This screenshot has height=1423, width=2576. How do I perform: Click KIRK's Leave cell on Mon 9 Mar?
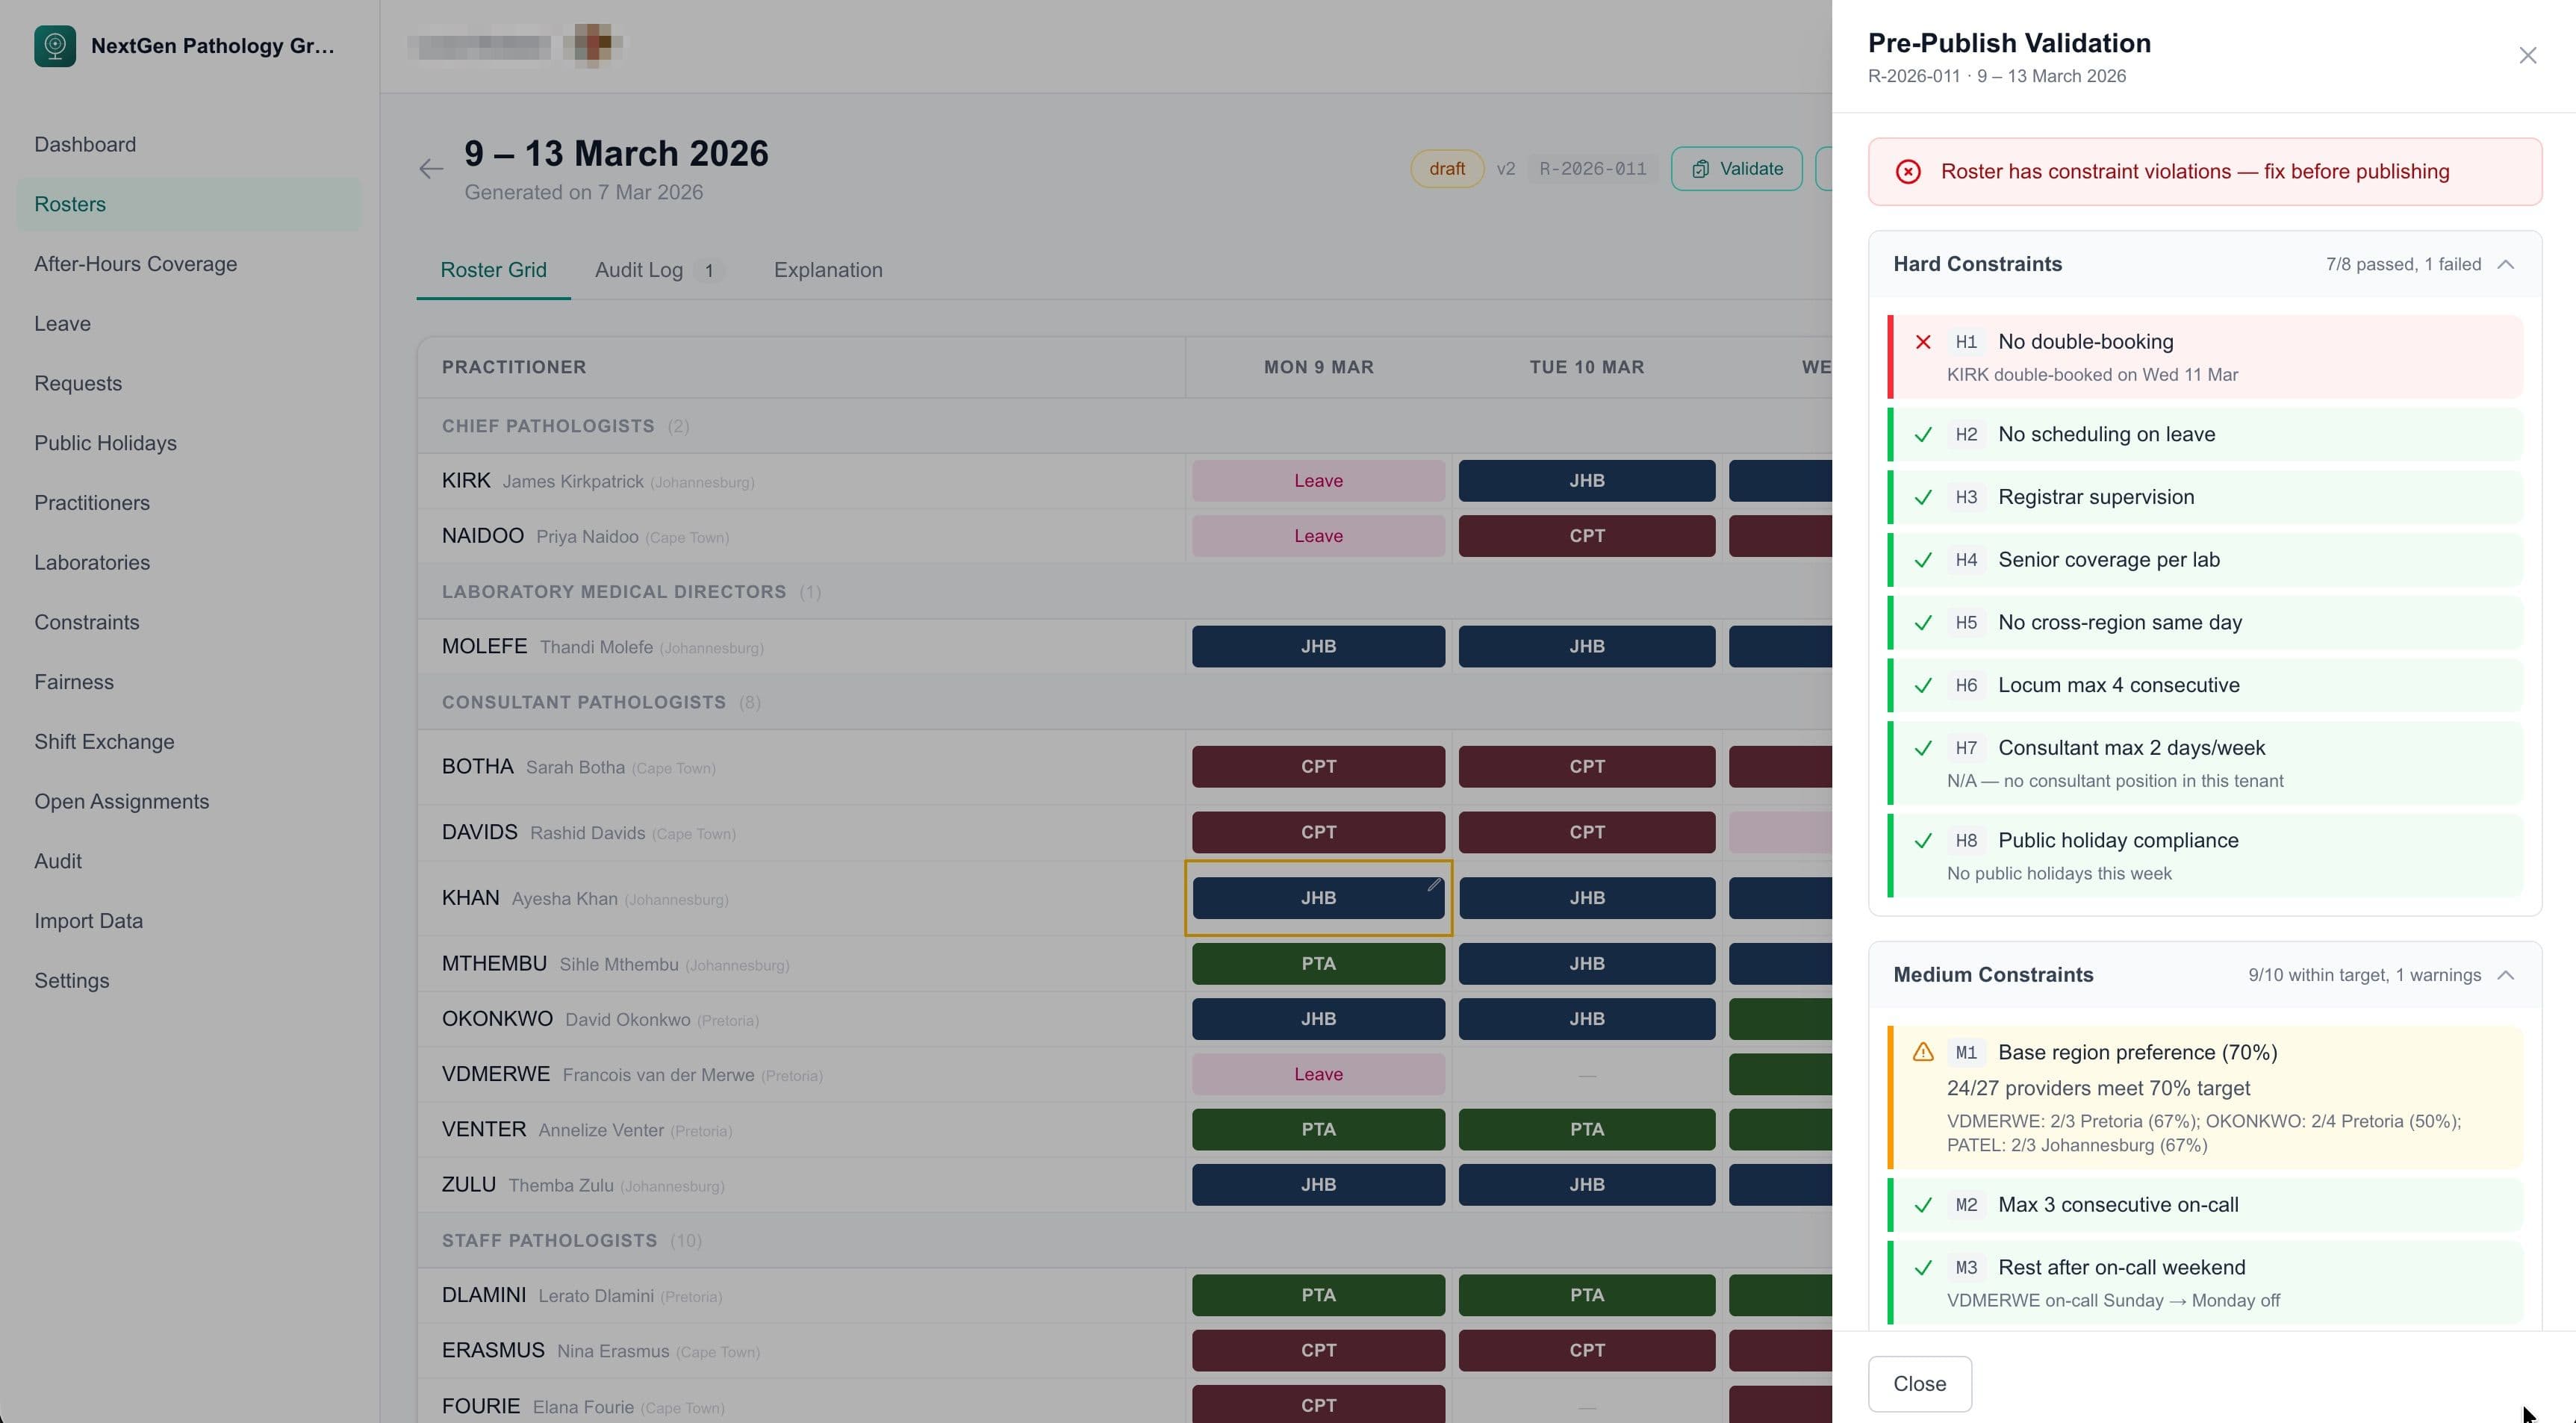[1318, 480]
